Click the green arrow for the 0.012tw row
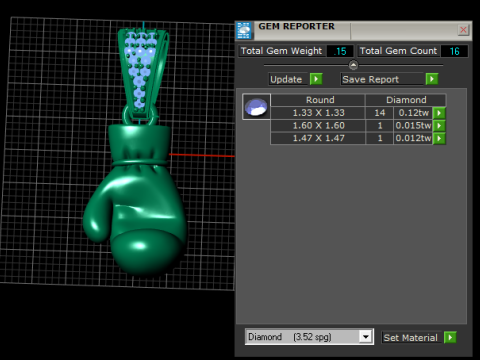Viewport: 480px width, 360px height. 439,138
